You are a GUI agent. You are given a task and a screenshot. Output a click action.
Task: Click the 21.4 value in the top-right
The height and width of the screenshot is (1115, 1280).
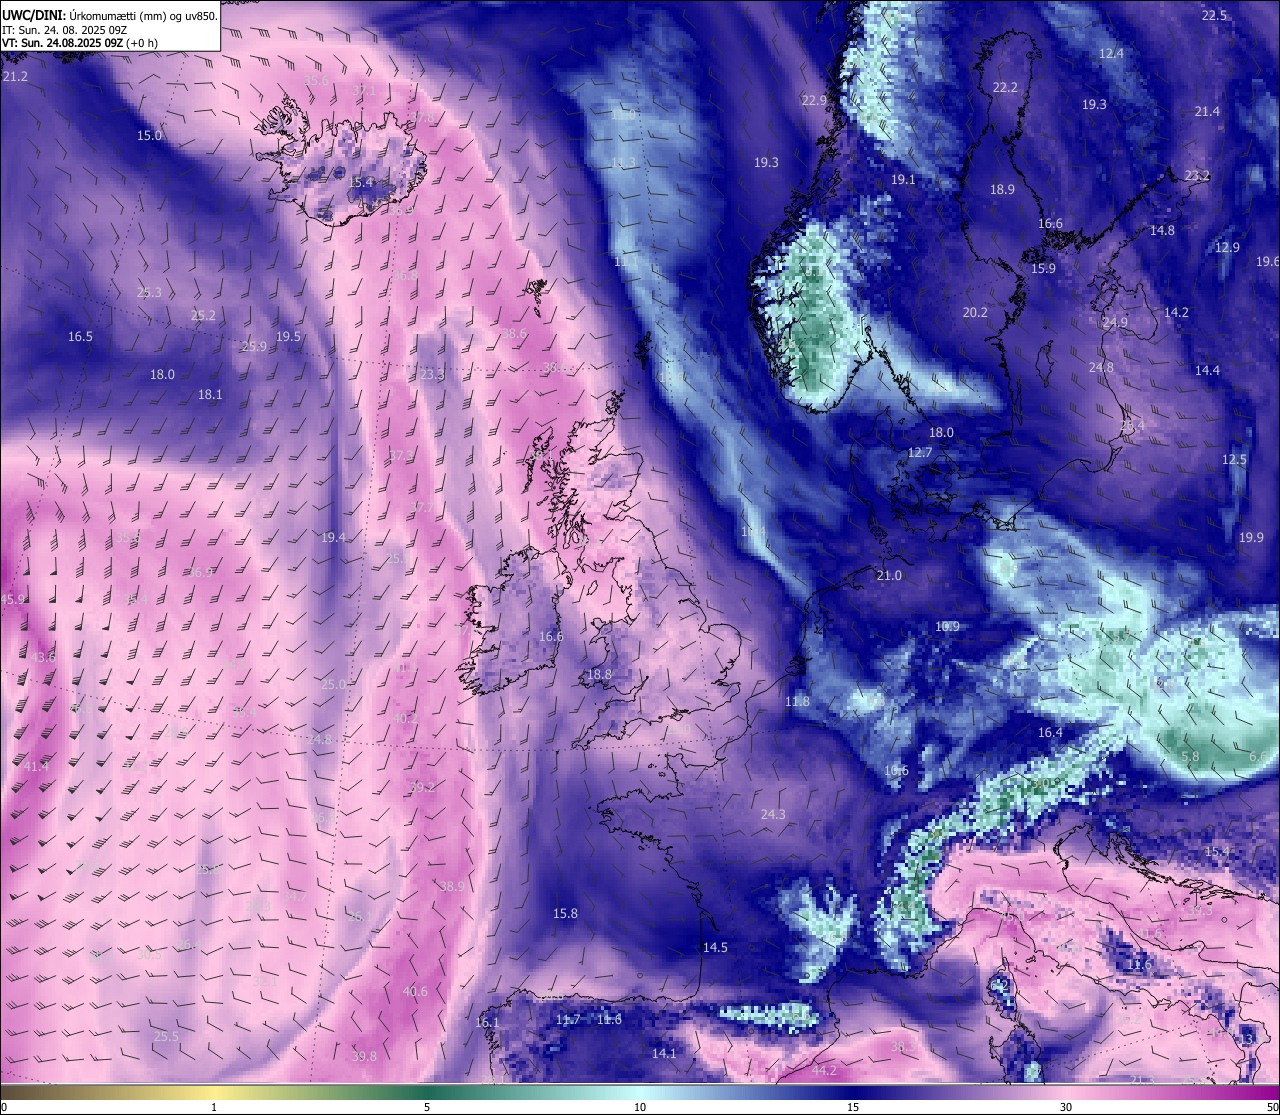pos(1207,112)
